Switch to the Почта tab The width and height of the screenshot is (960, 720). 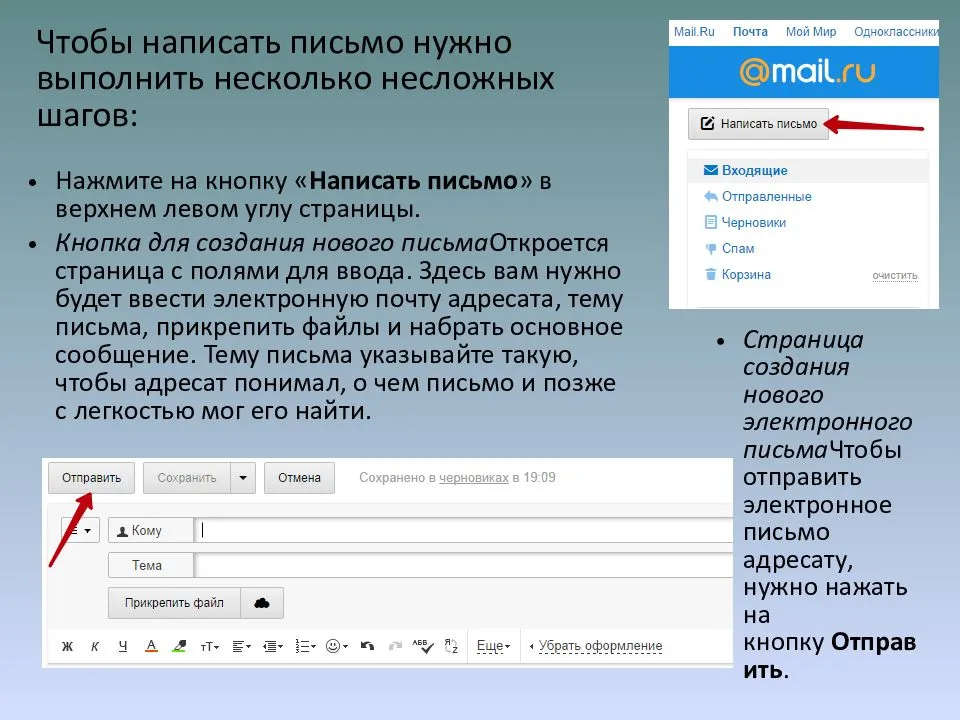click(x=750, y=32)
